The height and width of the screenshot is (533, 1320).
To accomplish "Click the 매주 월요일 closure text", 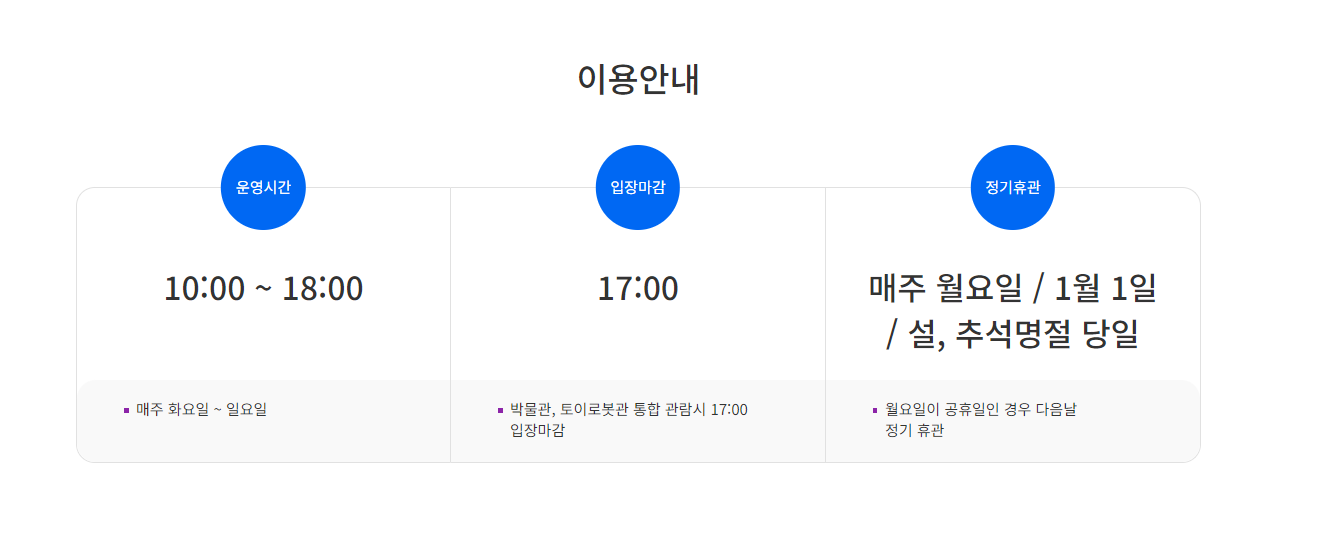I will (945, 288).
